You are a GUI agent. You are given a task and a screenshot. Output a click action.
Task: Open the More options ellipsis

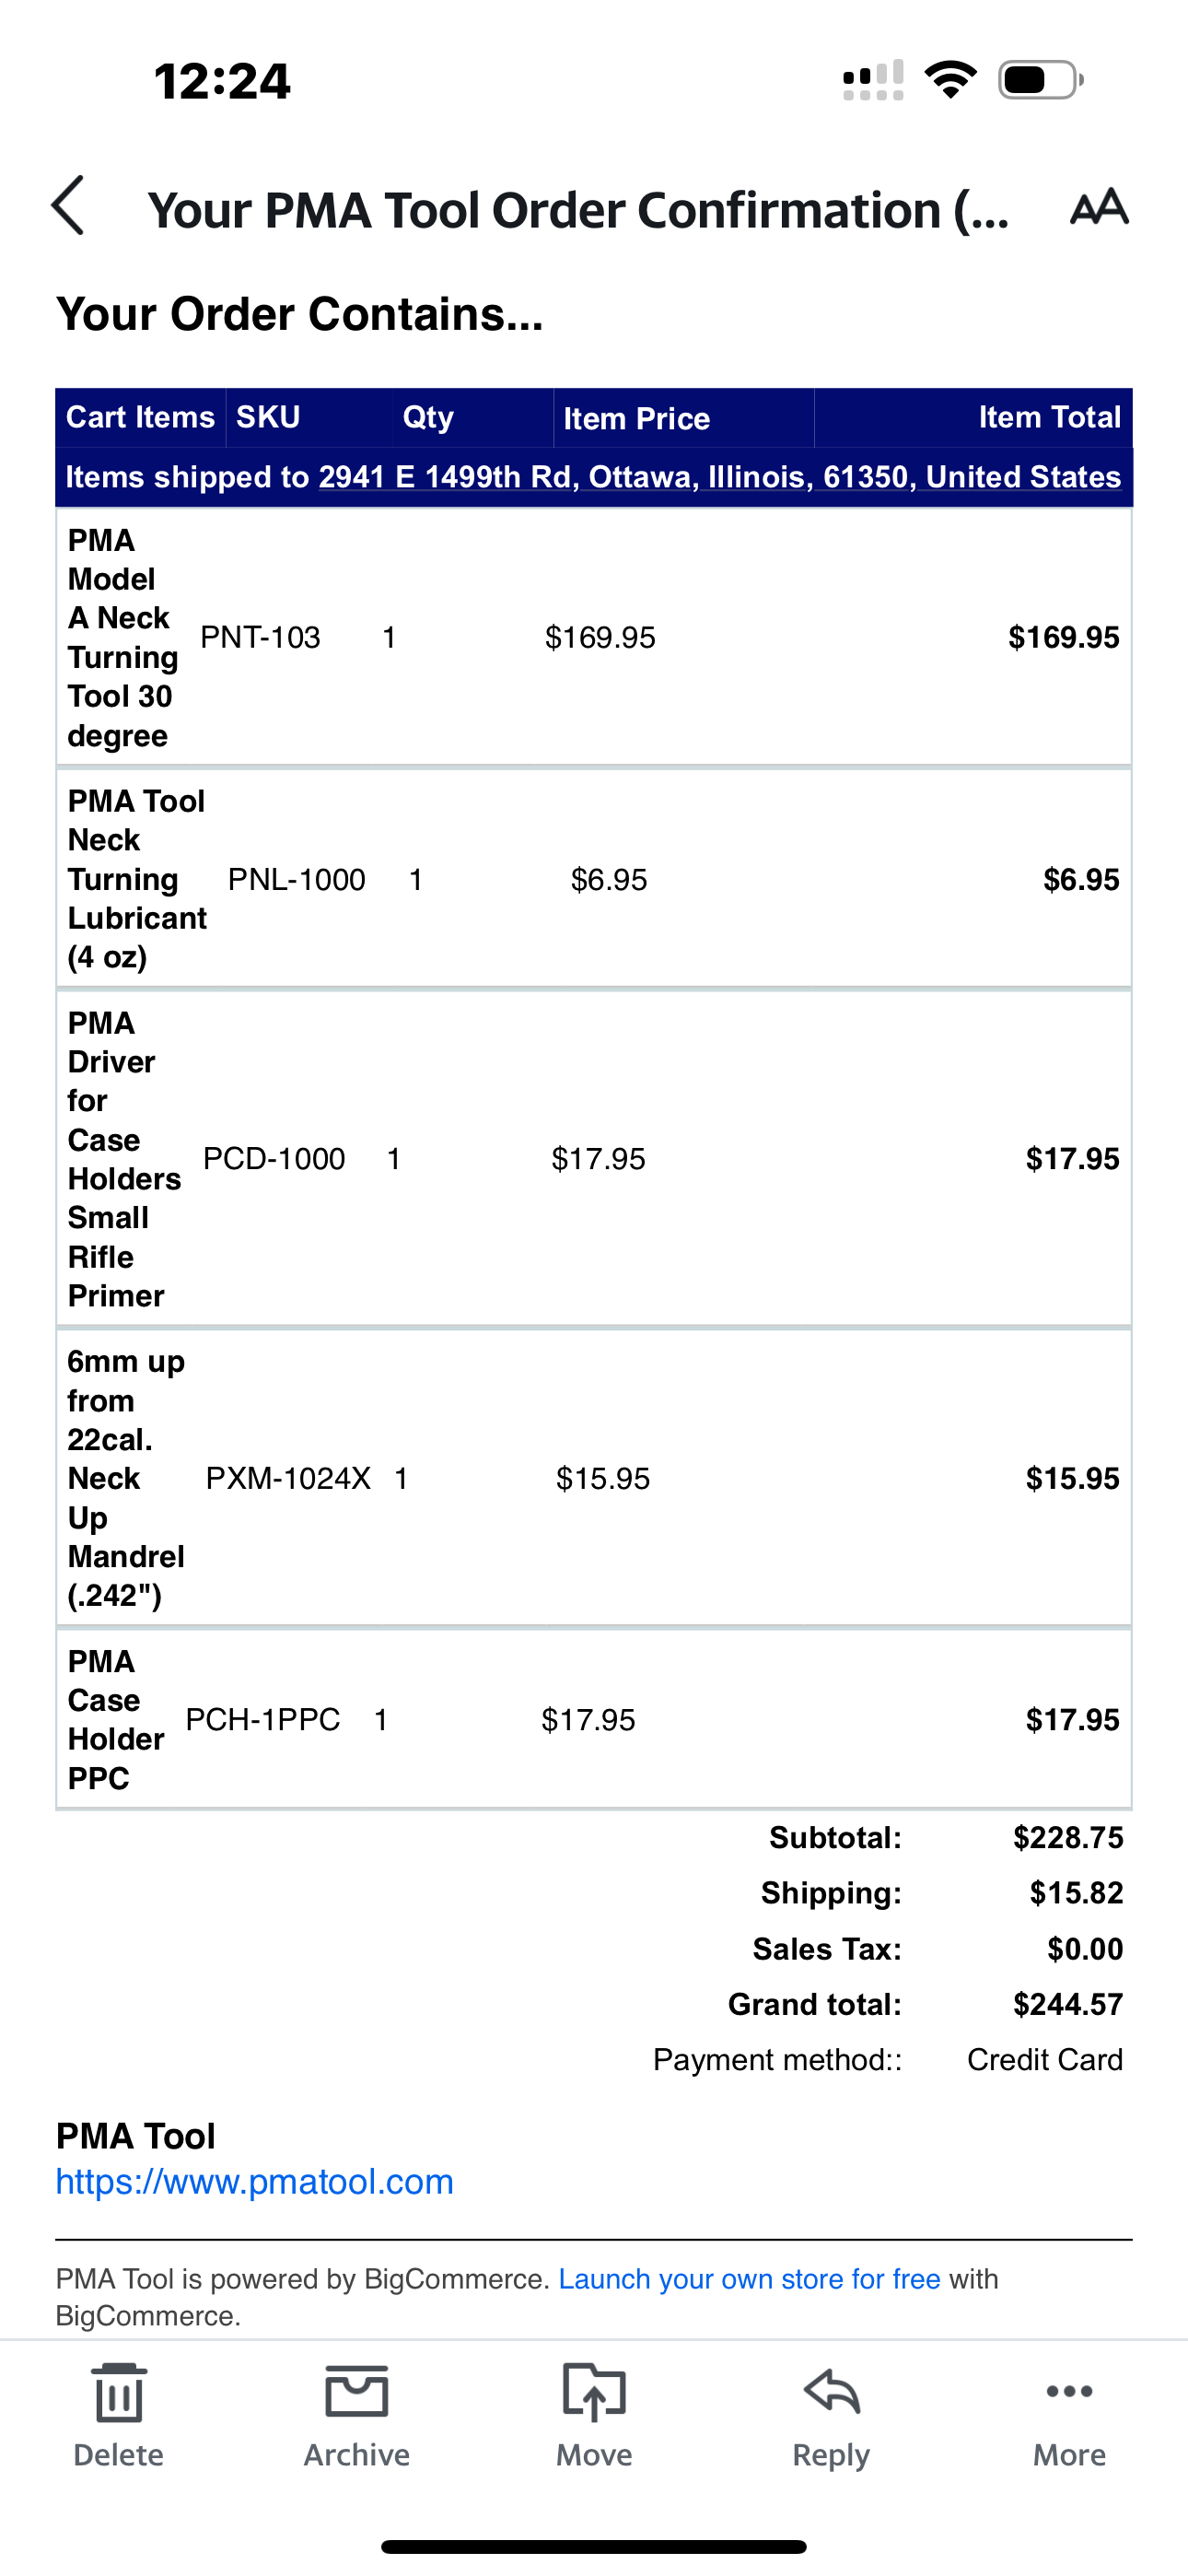click(1069, 2392)
